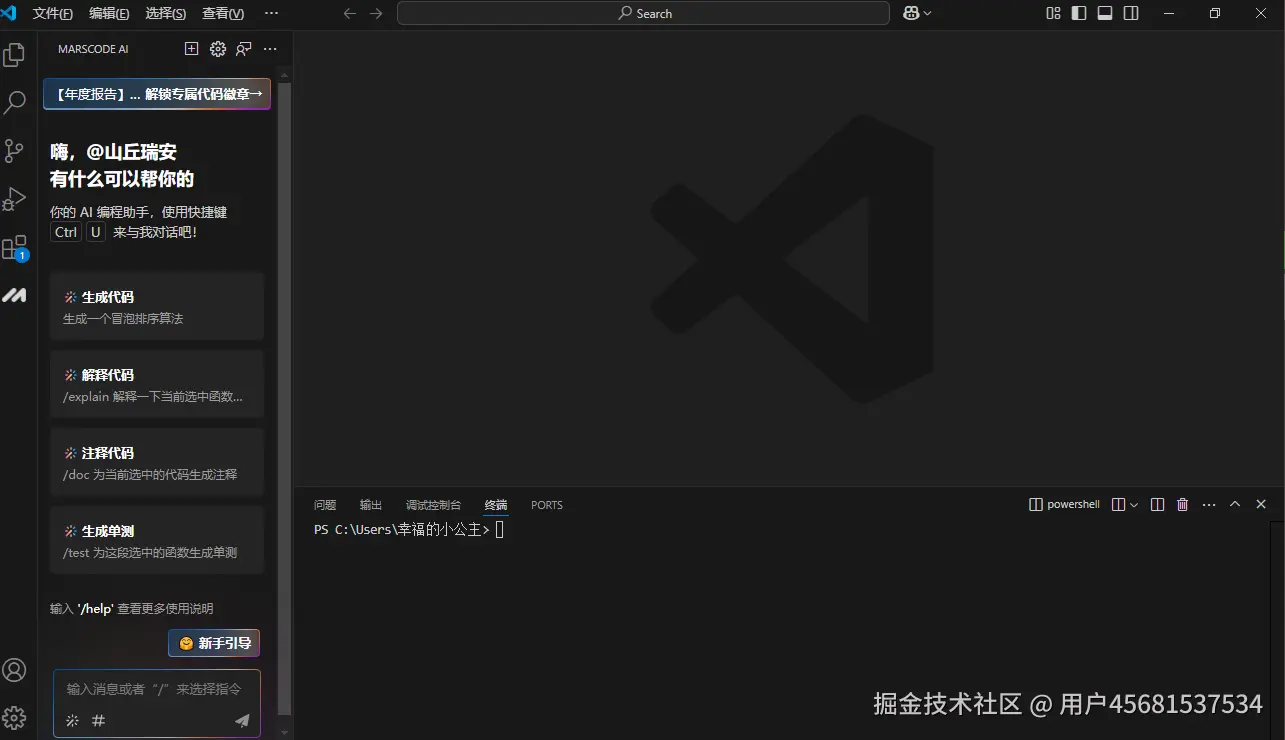Kill terminal with the trash icon
This screenshot has height=740, width=1285.
click(1183, 505)
